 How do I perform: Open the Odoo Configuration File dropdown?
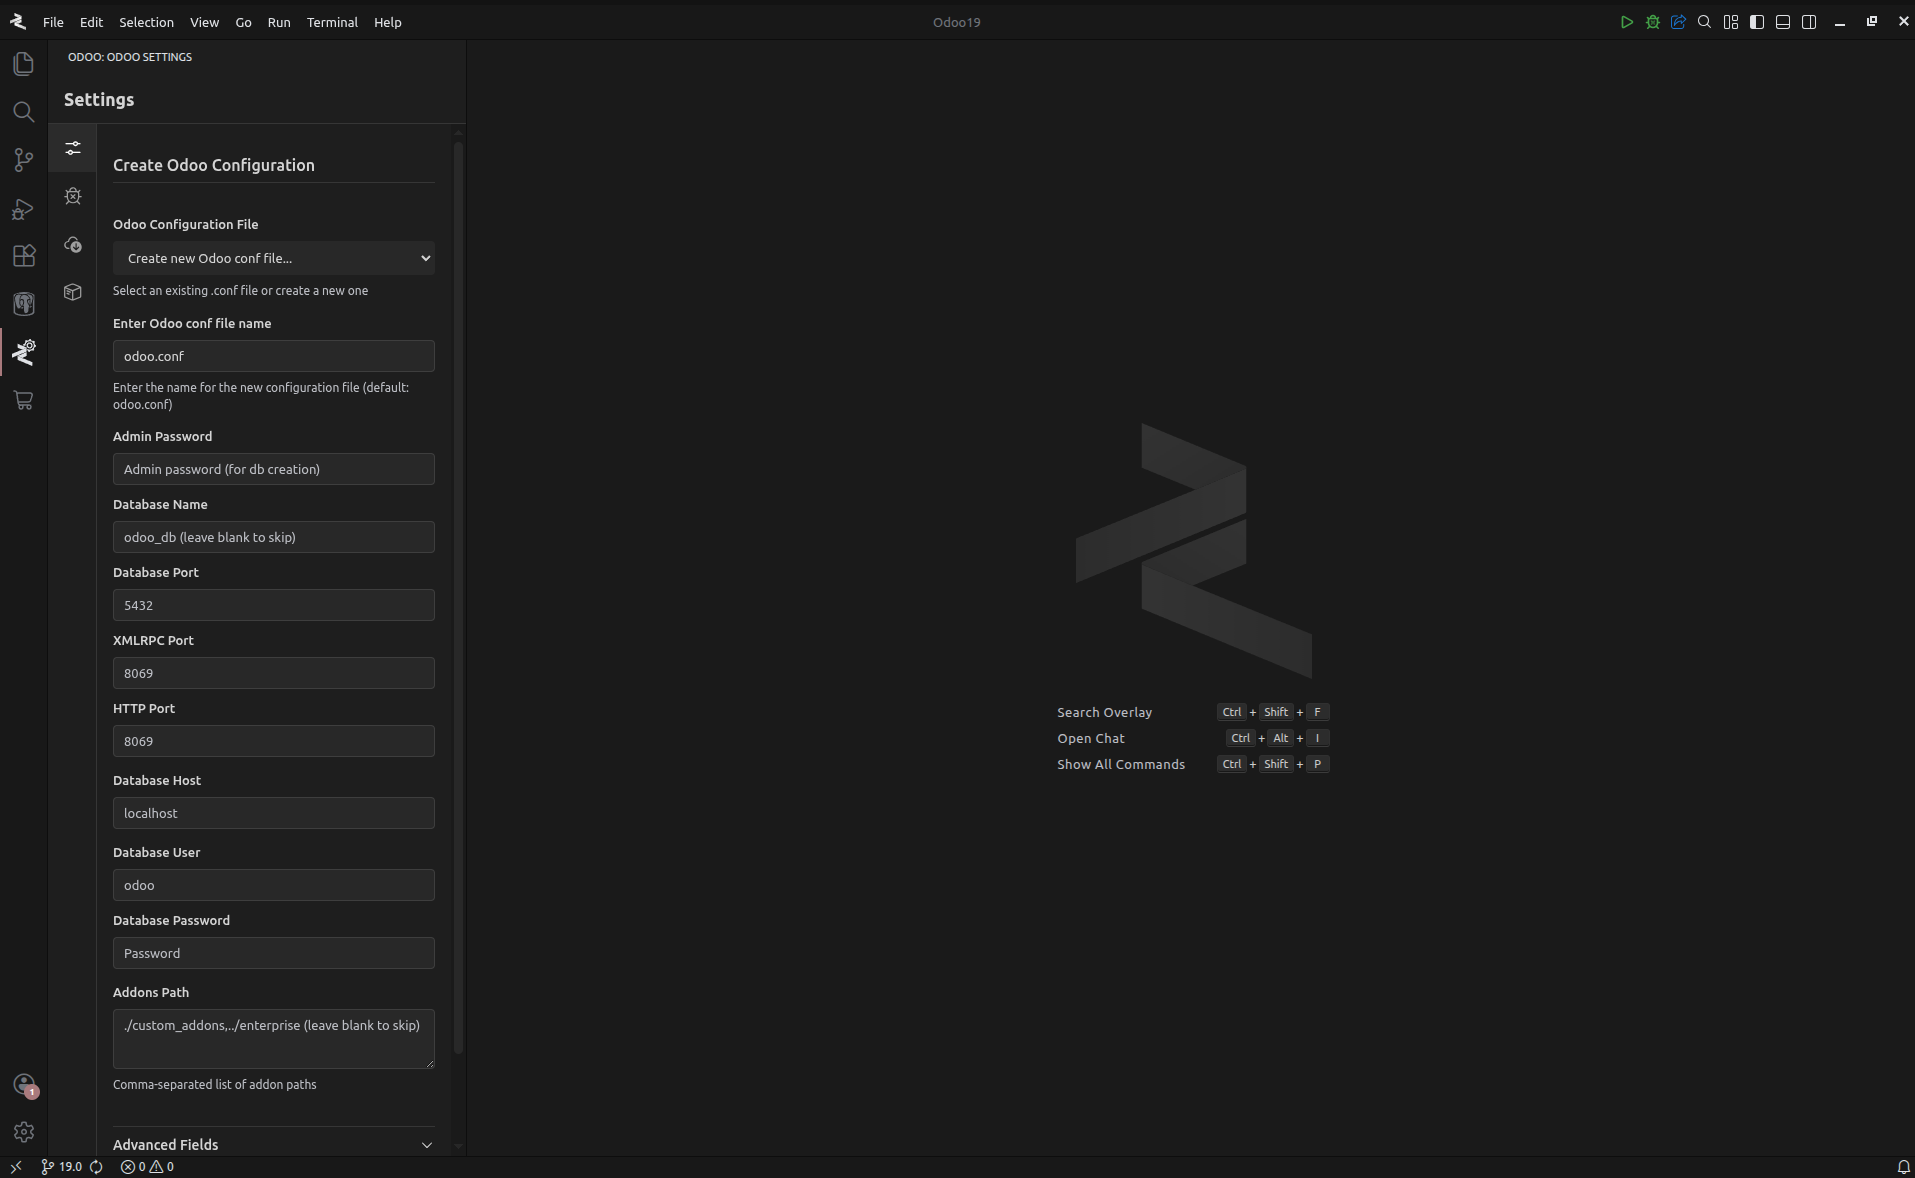[x=274, y=258]
